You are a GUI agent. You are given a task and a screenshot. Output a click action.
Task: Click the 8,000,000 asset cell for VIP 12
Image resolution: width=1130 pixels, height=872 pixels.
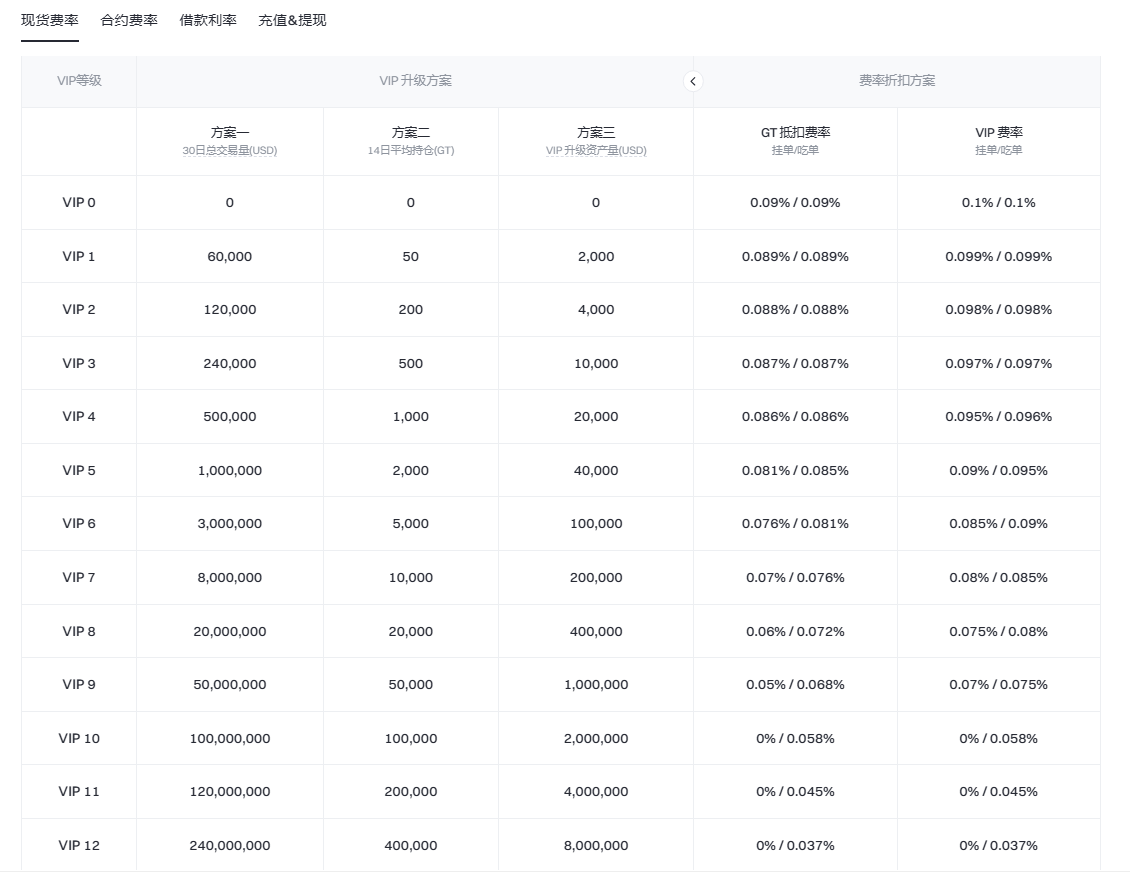click(x=596, y=846)
